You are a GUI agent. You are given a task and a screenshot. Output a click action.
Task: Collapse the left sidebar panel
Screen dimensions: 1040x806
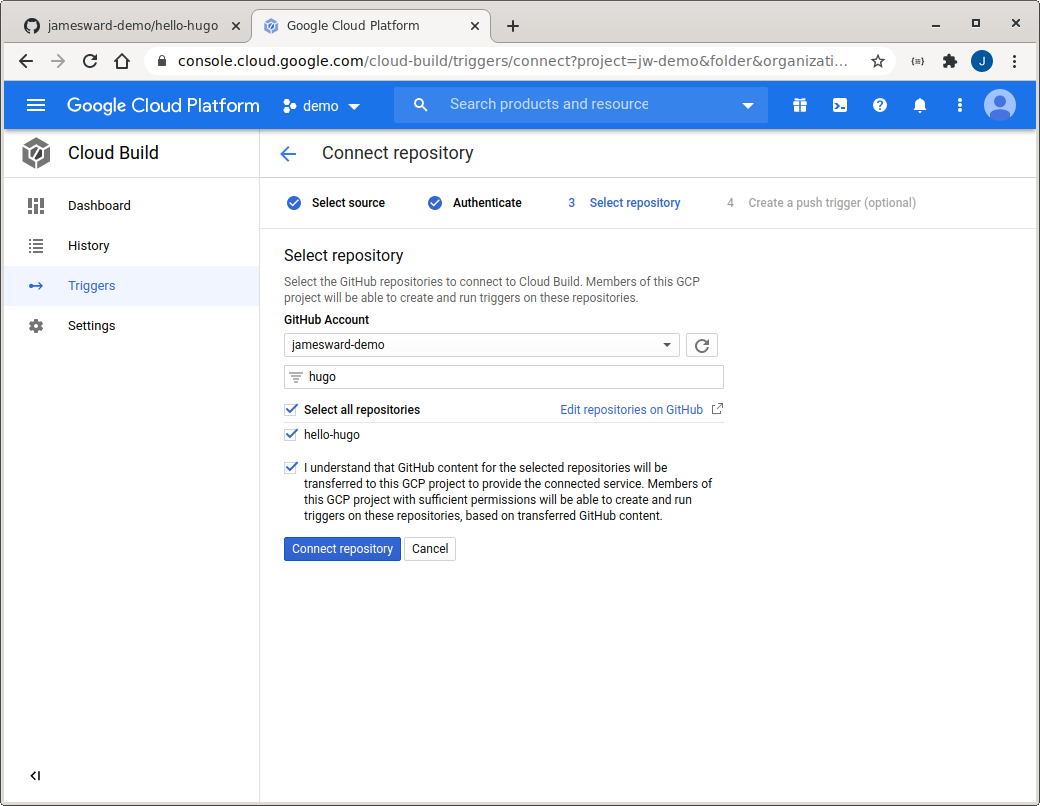click(35, 776)
